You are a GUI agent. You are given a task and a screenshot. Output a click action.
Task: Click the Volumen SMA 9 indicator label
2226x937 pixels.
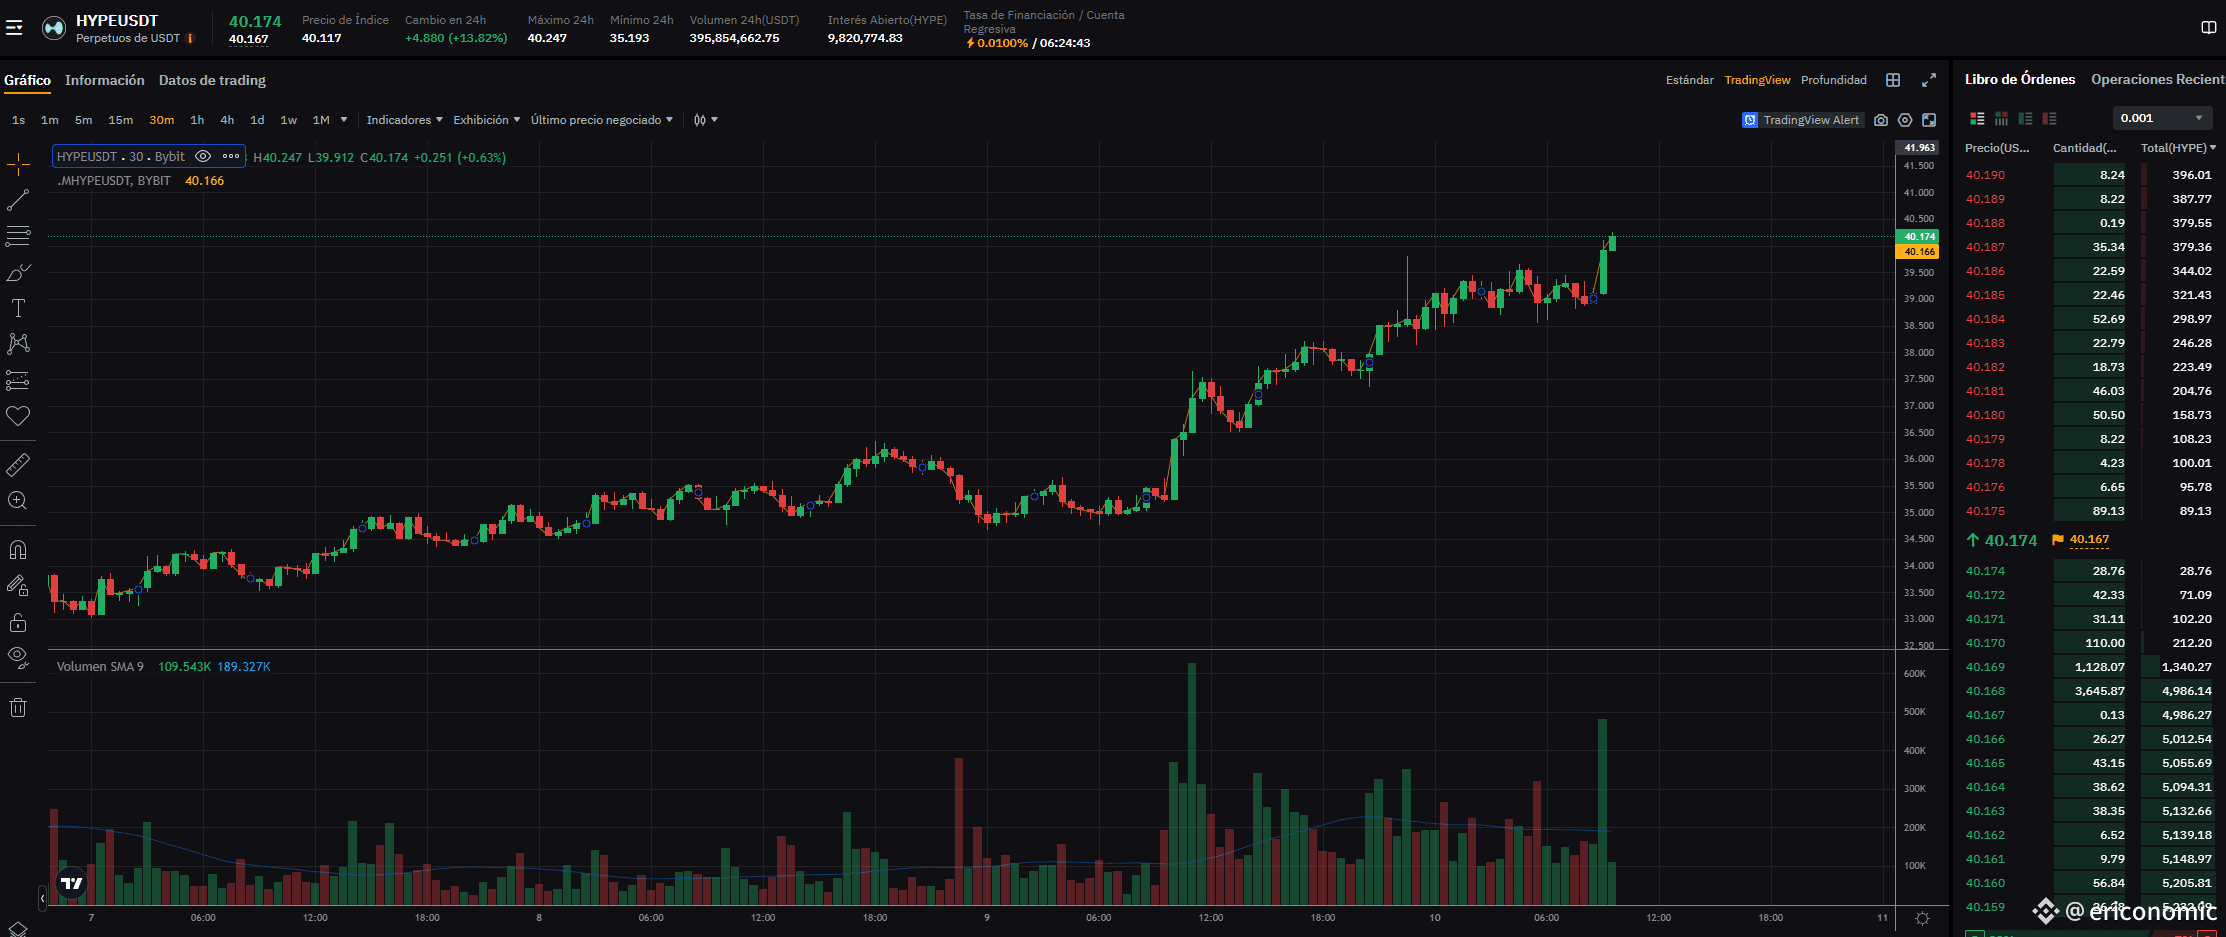(100, 666)
